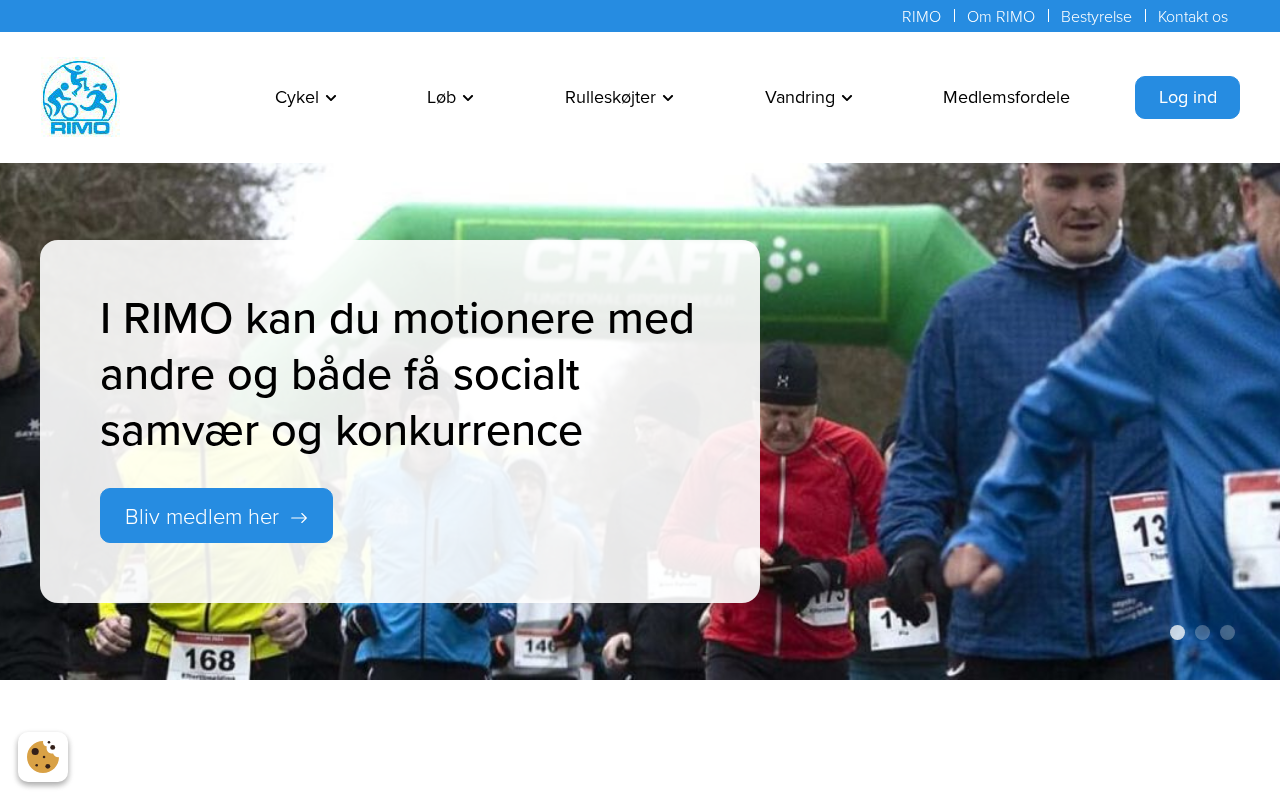1280x800 pixels.
Task: Click the RIMO logo icon
Action: point(80,98)
